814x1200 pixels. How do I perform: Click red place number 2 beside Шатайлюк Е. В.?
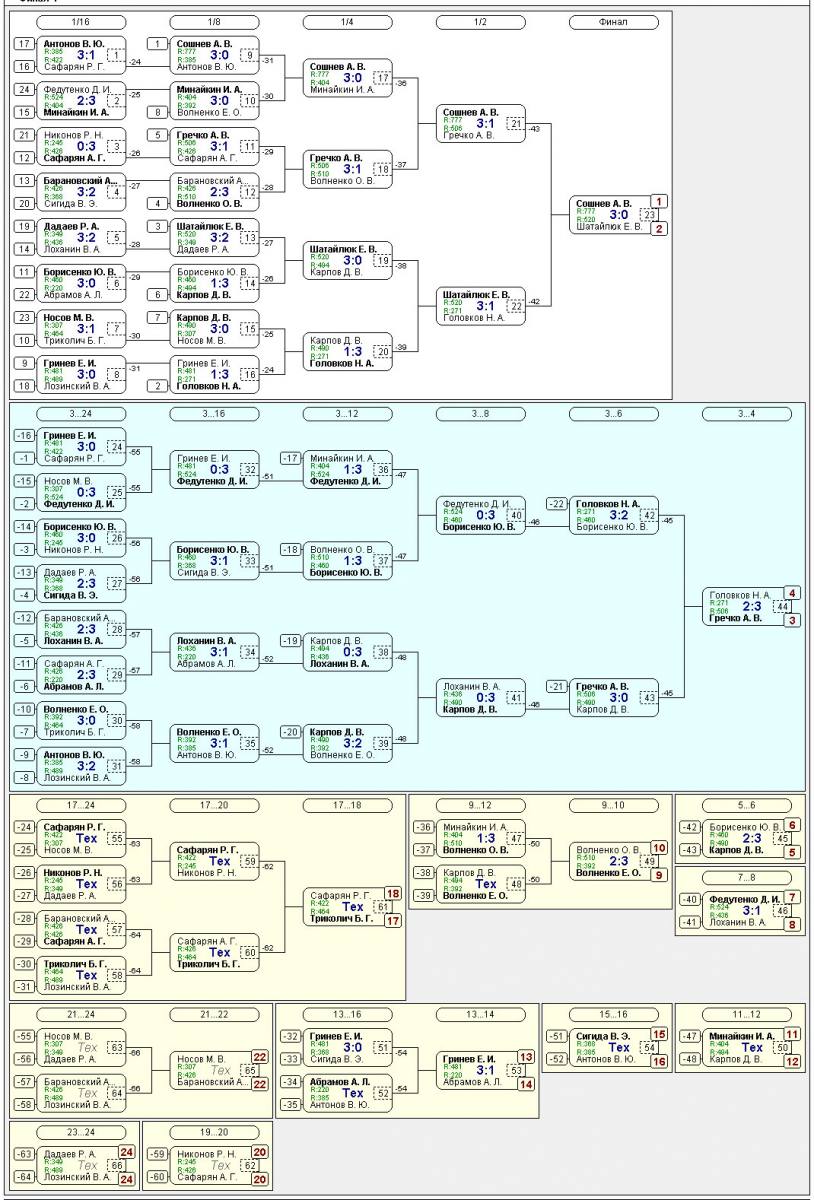click(659, 228)
